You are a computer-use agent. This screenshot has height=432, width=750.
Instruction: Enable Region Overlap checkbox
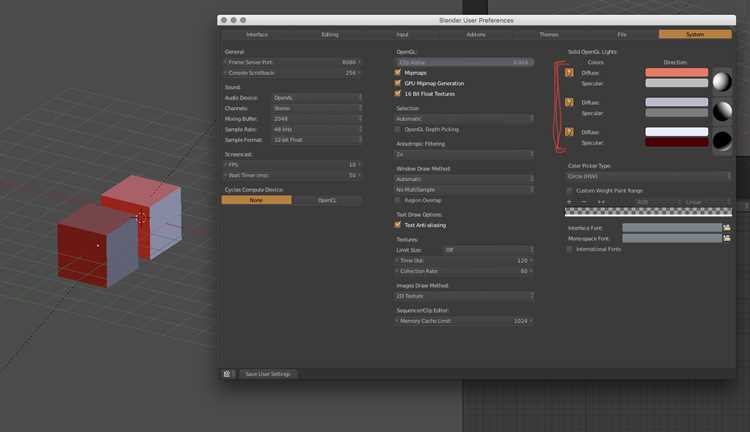(397, 200)
